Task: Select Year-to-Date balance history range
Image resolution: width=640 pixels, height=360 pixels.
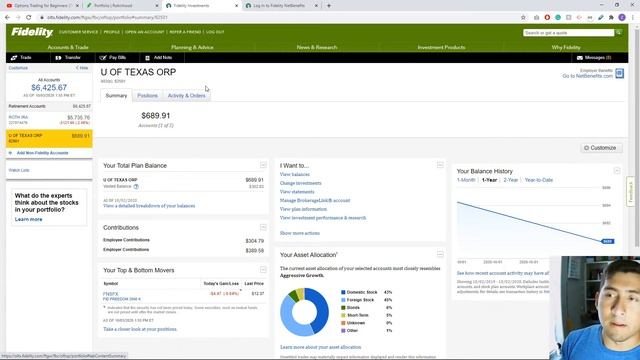Action: tap(539, 180)
